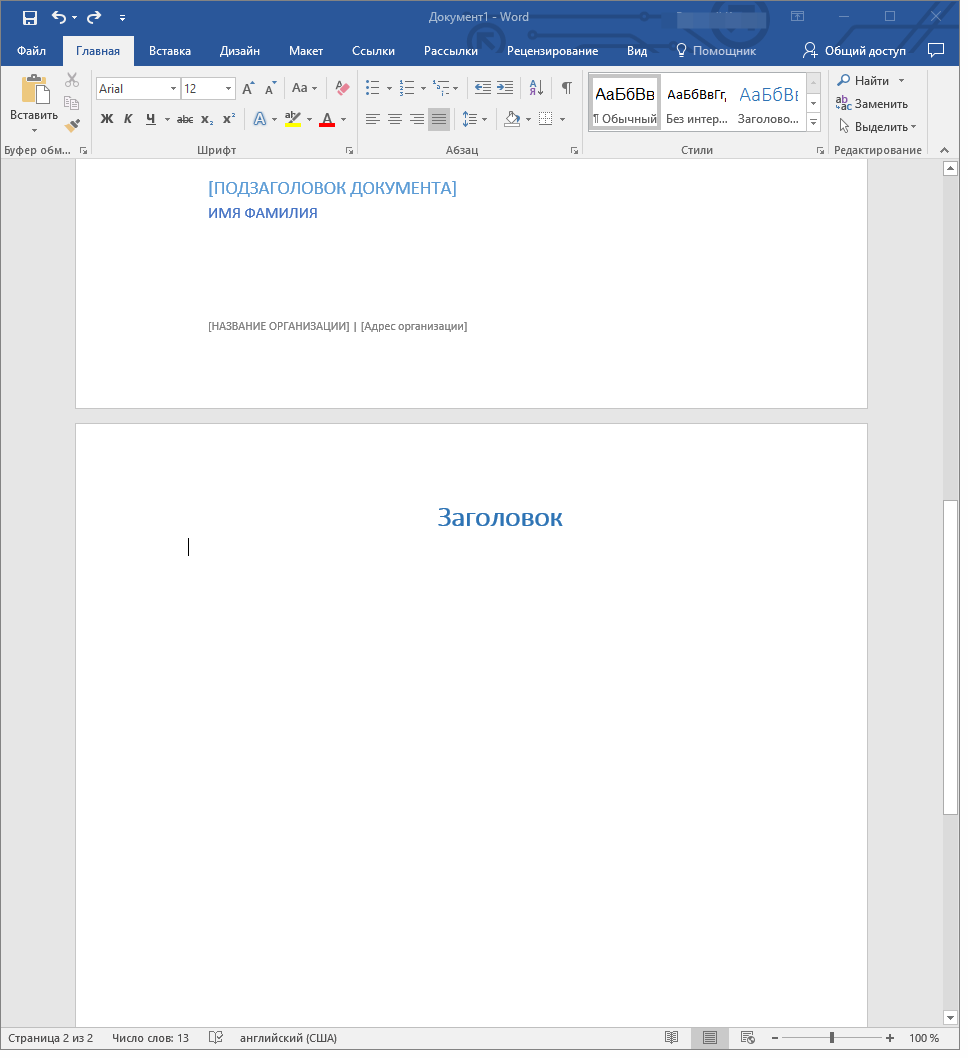Click the Format Painter brush icon
This screenshot has height=1058, width=968.
pyautogui.click(x=72, y=125)
